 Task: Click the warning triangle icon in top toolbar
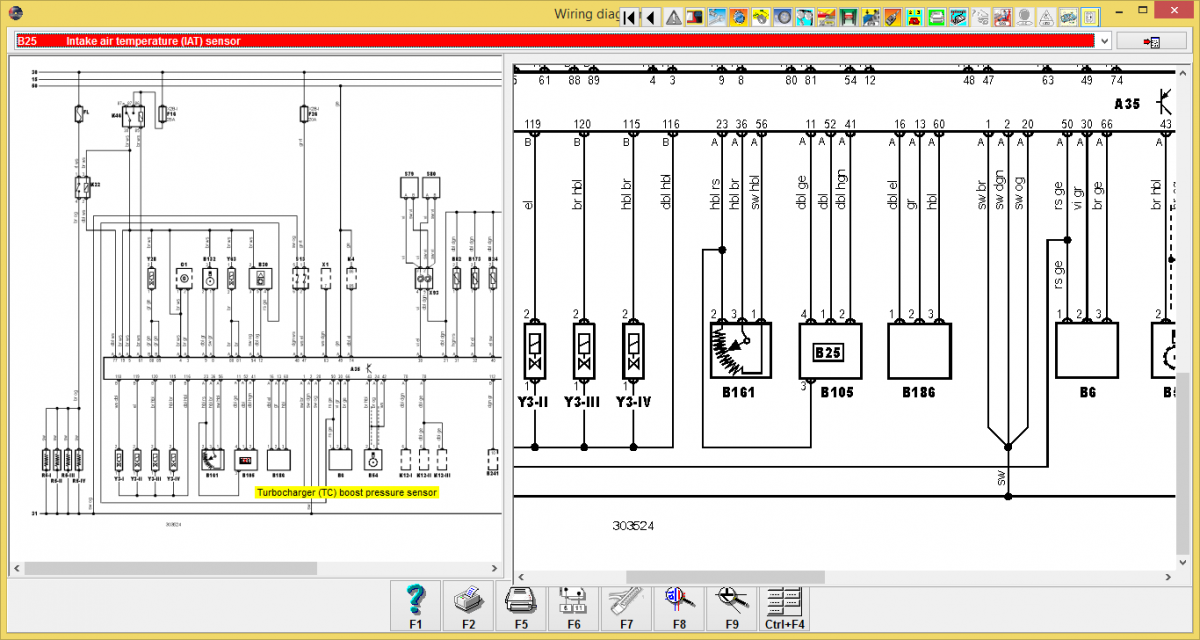pos(673,17)
